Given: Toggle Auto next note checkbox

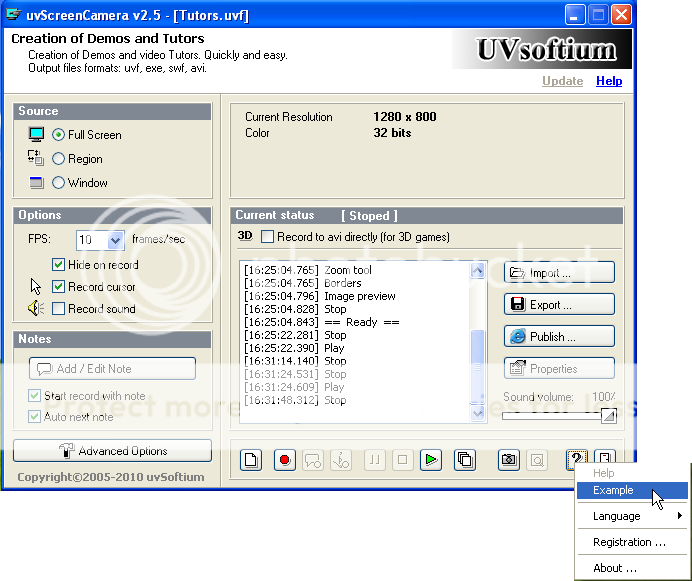Looking at the screenshot, I should (34, 416).
